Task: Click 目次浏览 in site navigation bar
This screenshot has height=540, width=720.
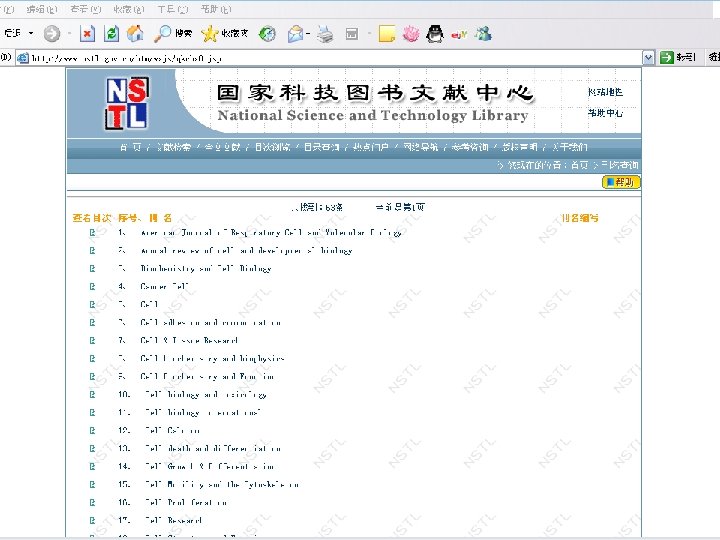Action: tap(273, 147)
